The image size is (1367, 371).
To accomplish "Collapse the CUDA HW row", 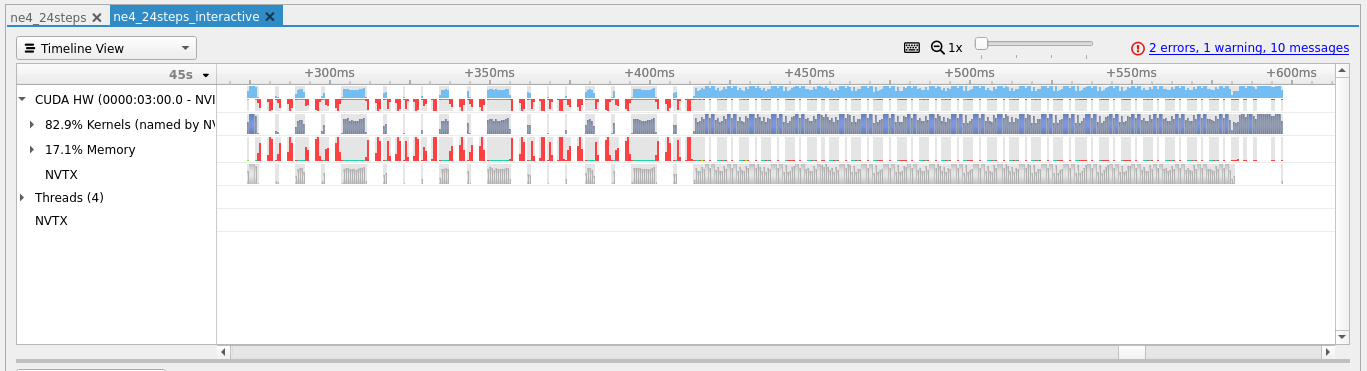I will pyautogui.click(x=22, y=99).
